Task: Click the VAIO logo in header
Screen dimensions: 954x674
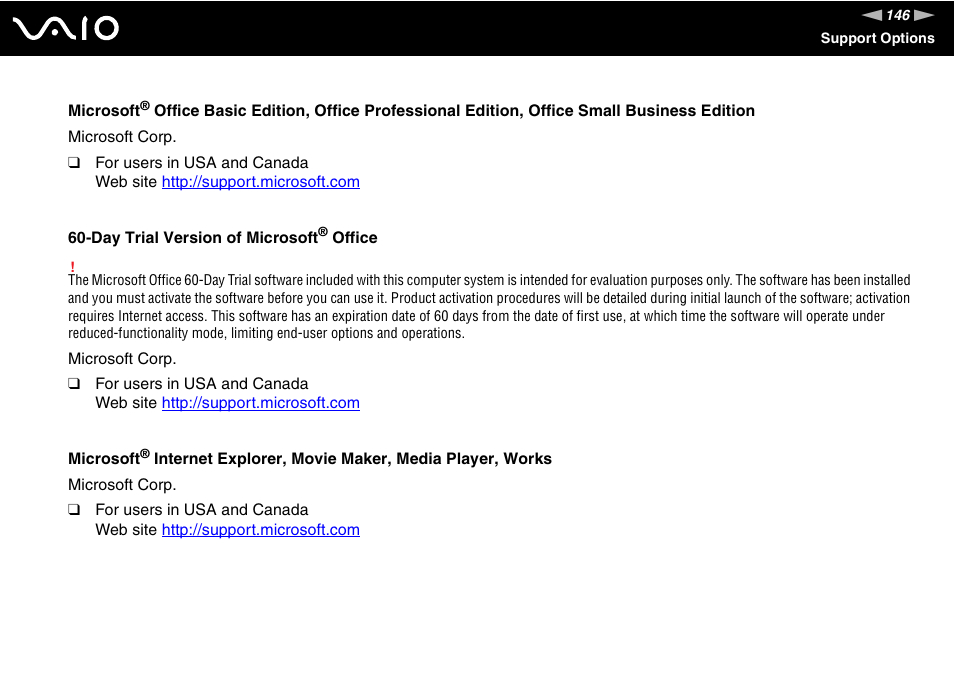Action: [x=66, y=29]
